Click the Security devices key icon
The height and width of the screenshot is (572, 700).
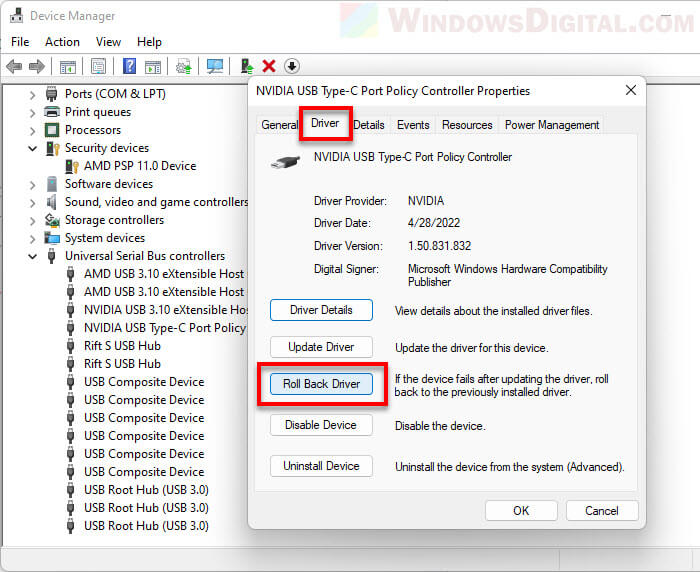(52, 148)
